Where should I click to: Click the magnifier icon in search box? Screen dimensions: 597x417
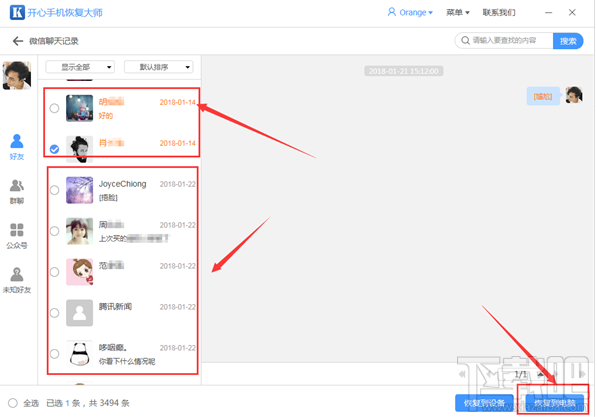tap(465, 40)
